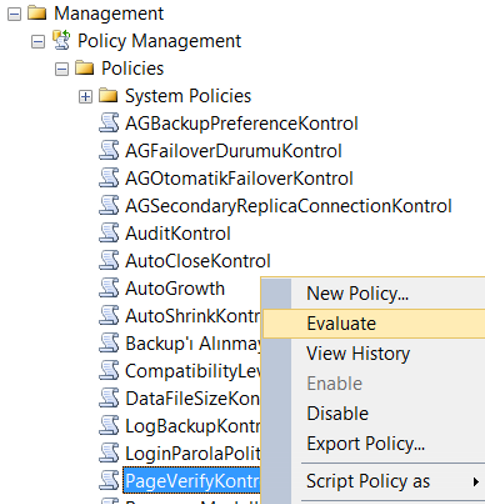
Task: Open the Script Policy as submenu arrow
Action: 476,482
